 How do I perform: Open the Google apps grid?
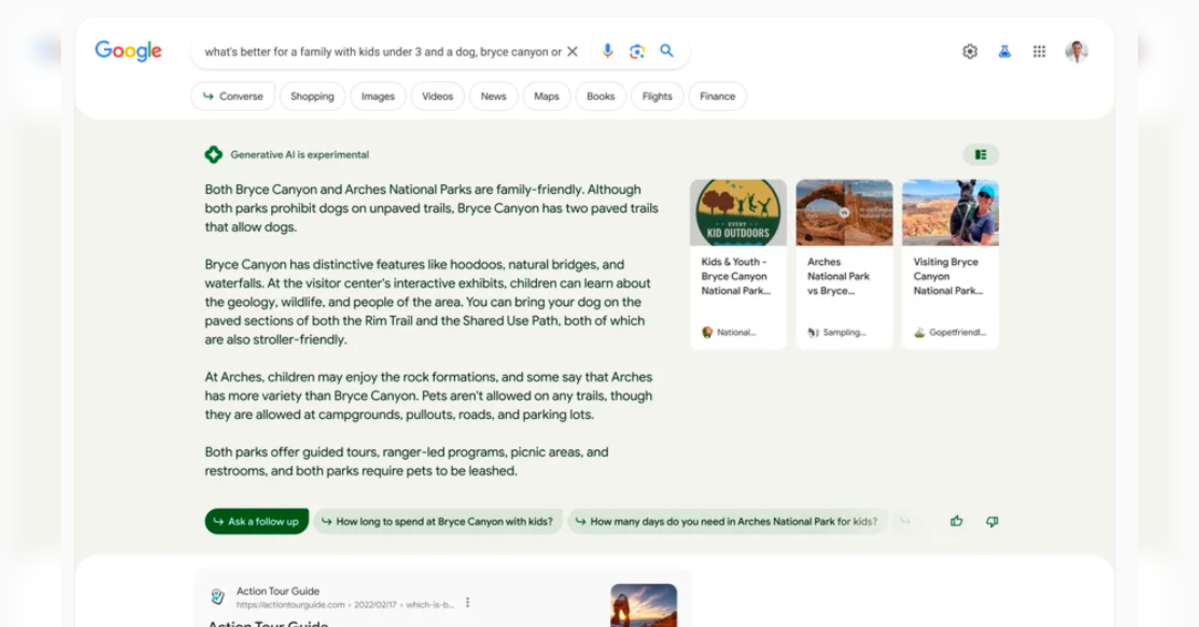click(x=1039, y=52)
